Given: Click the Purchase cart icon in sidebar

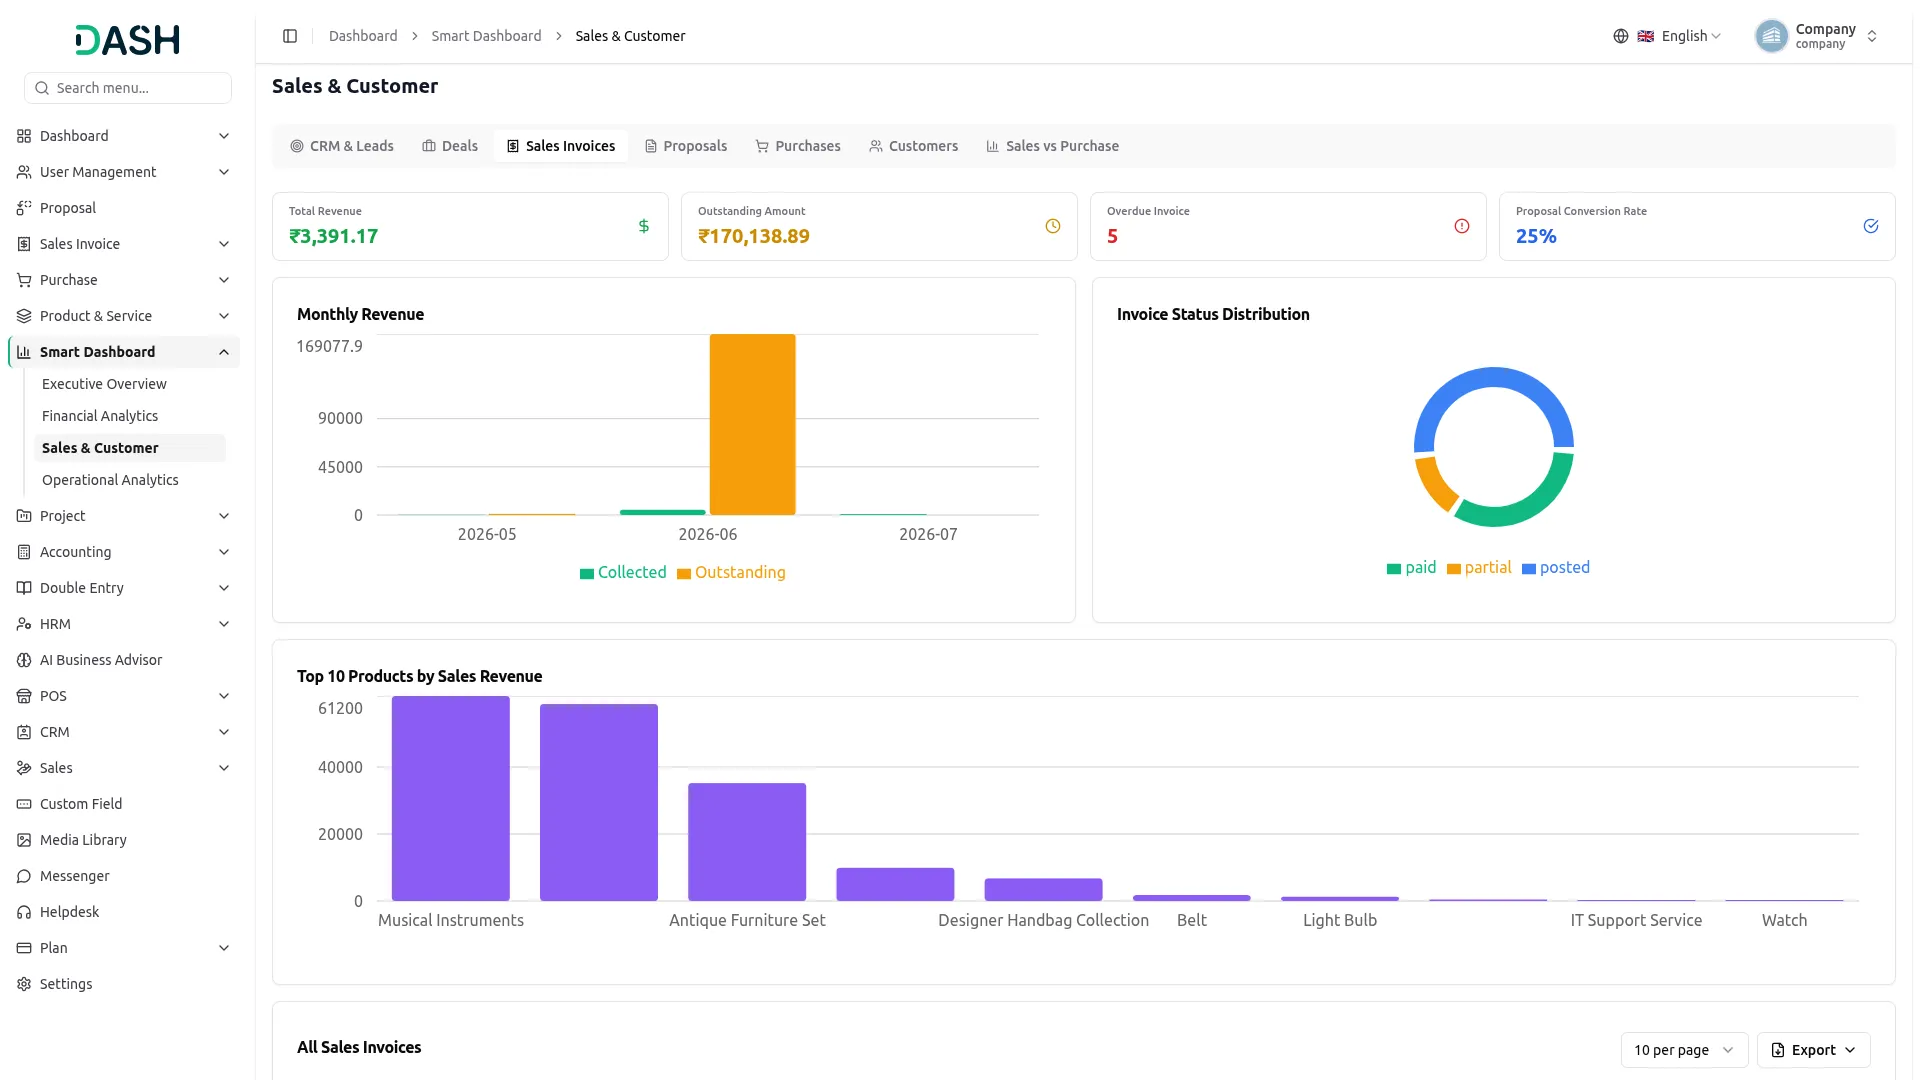Looking at the screenshot, I should pos(24,280).
